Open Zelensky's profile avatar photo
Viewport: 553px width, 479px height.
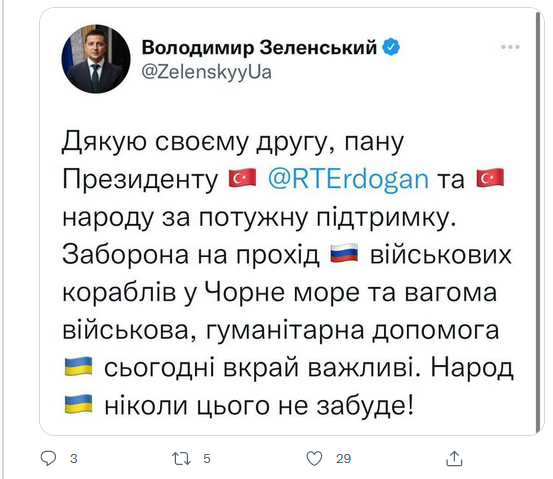pyautogui.click(x=96, y=59)
